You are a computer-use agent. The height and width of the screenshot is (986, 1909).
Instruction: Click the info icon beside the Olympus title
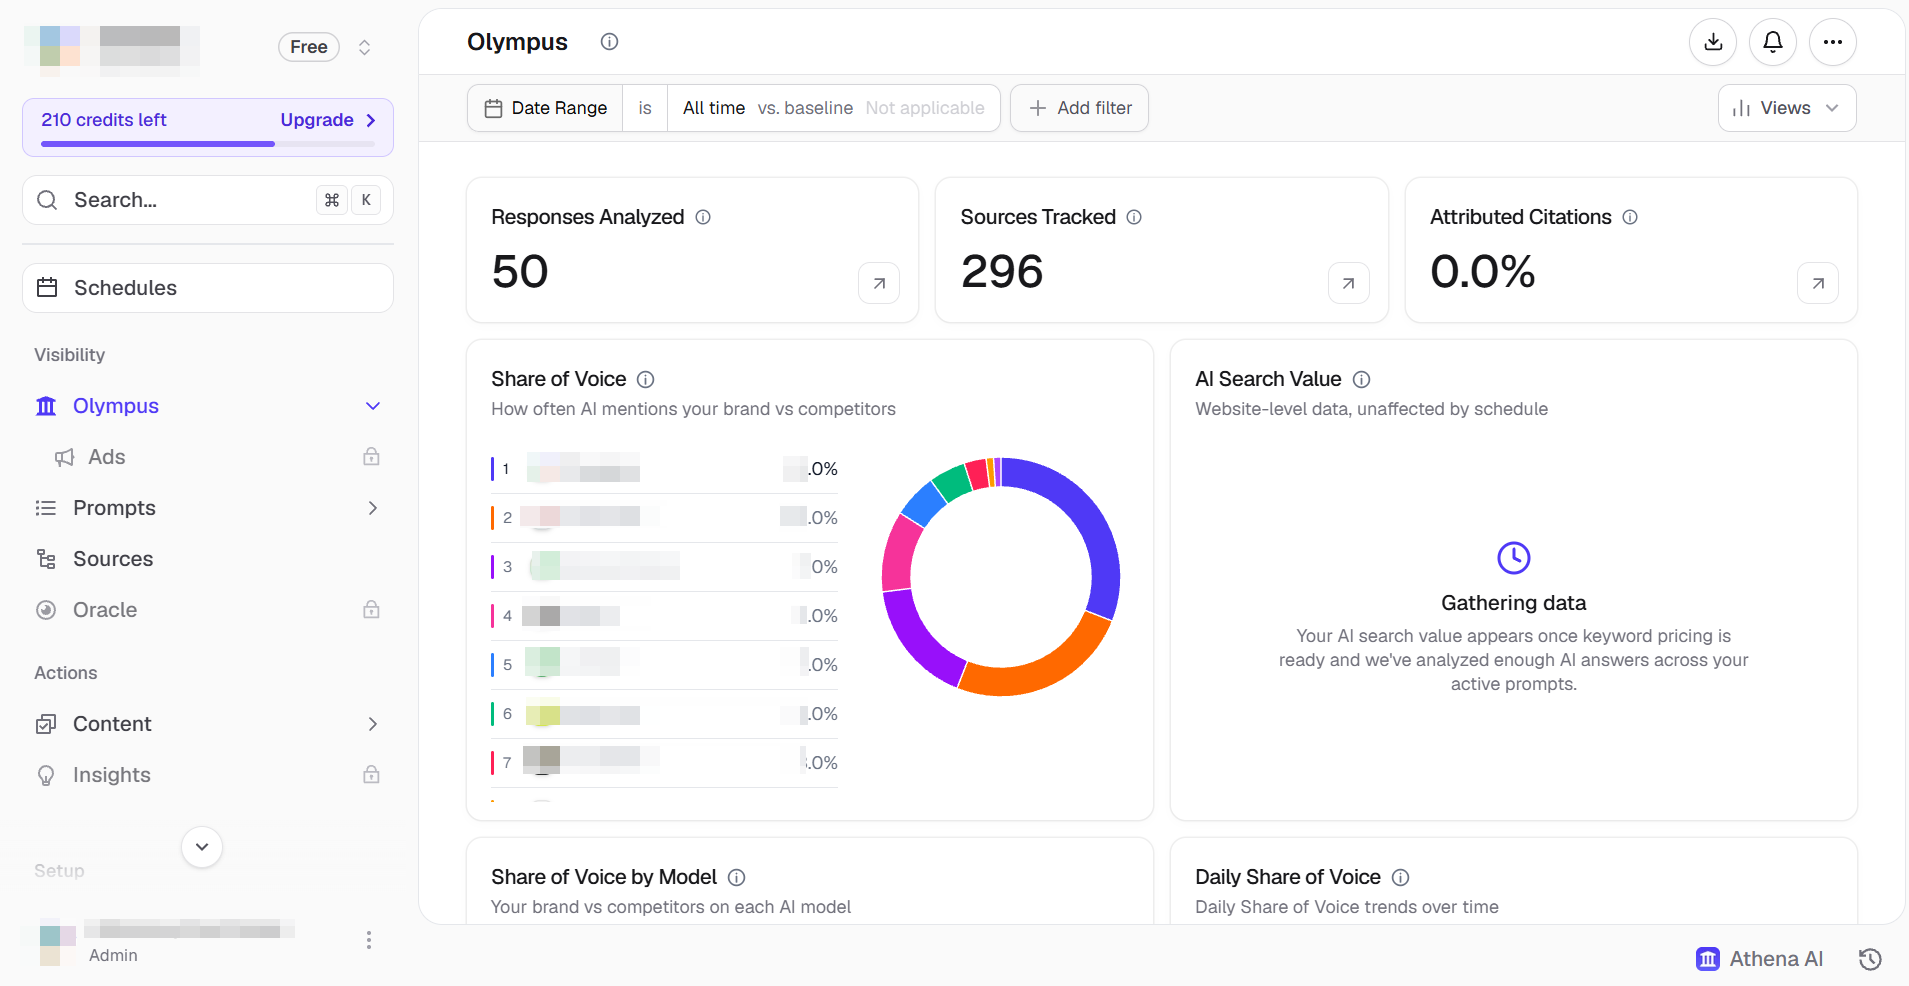point(609,41)
